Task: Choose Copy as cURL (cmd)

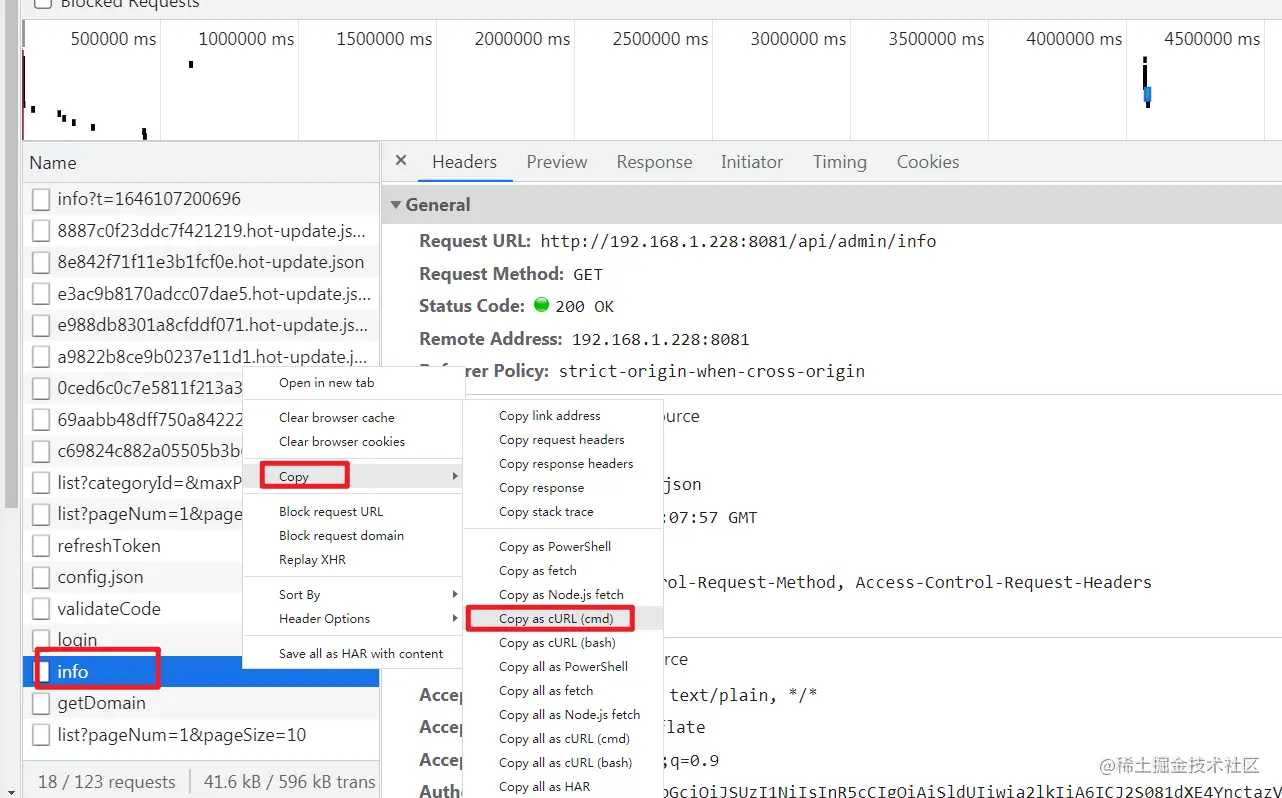Action: (563, 619)
